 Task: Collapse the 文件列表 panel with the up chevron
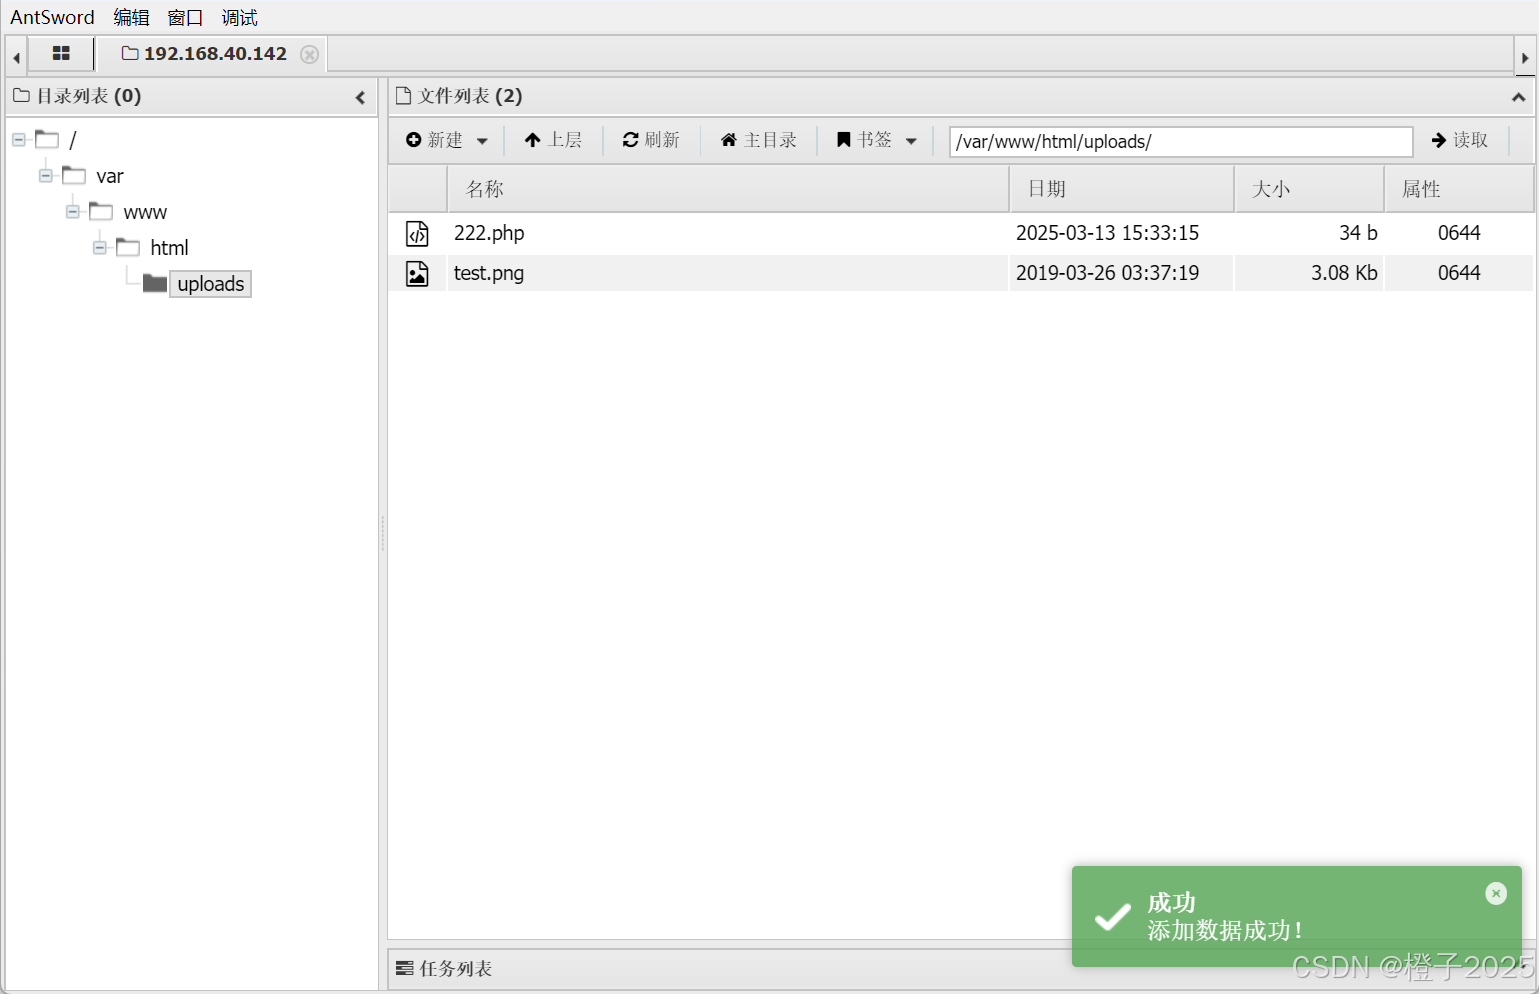(x=1518, y=97)
